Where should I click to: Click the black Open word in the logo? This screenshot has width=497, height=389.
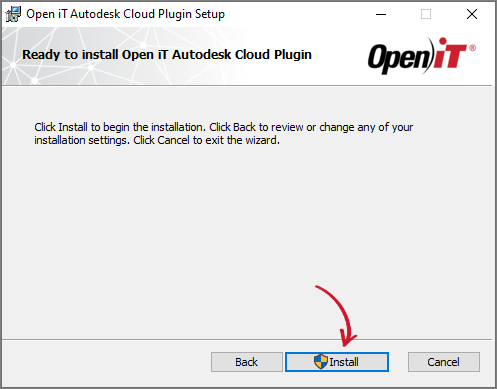(399, 58)
